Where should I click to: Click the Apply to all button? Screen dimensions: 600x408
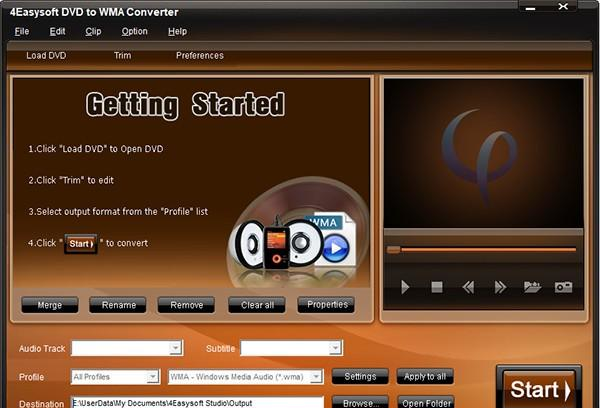tap(425, 377)
